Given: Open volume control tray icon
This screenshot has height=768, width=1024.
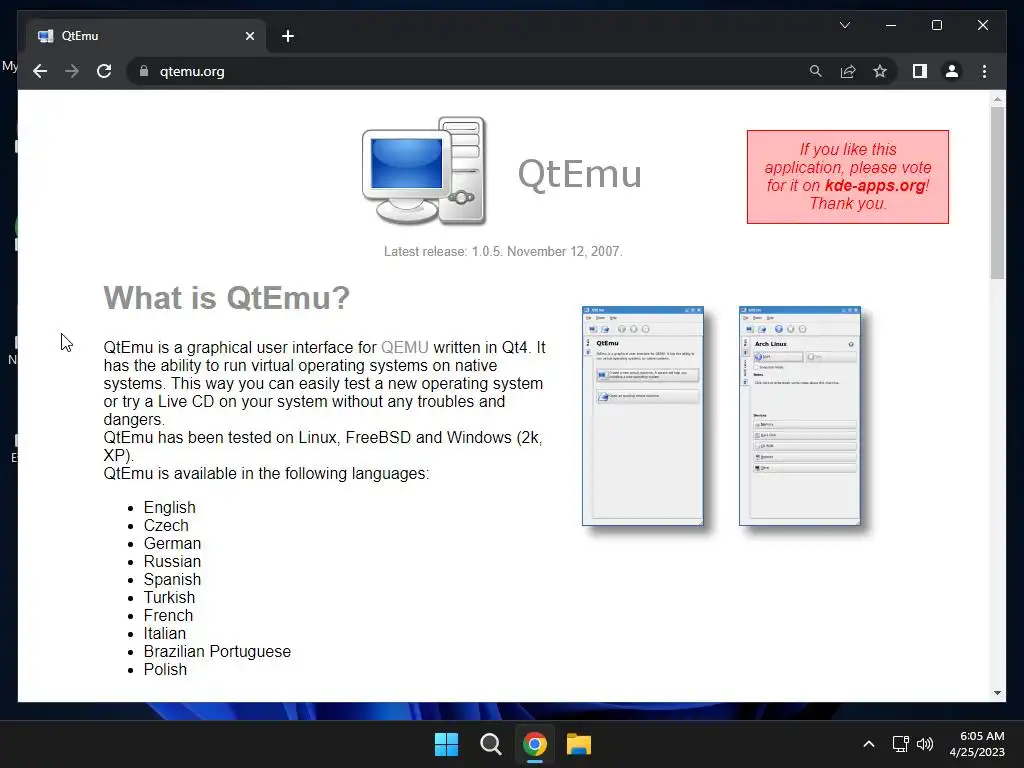Looking at the screenshot, I should (x=925, y=744).
